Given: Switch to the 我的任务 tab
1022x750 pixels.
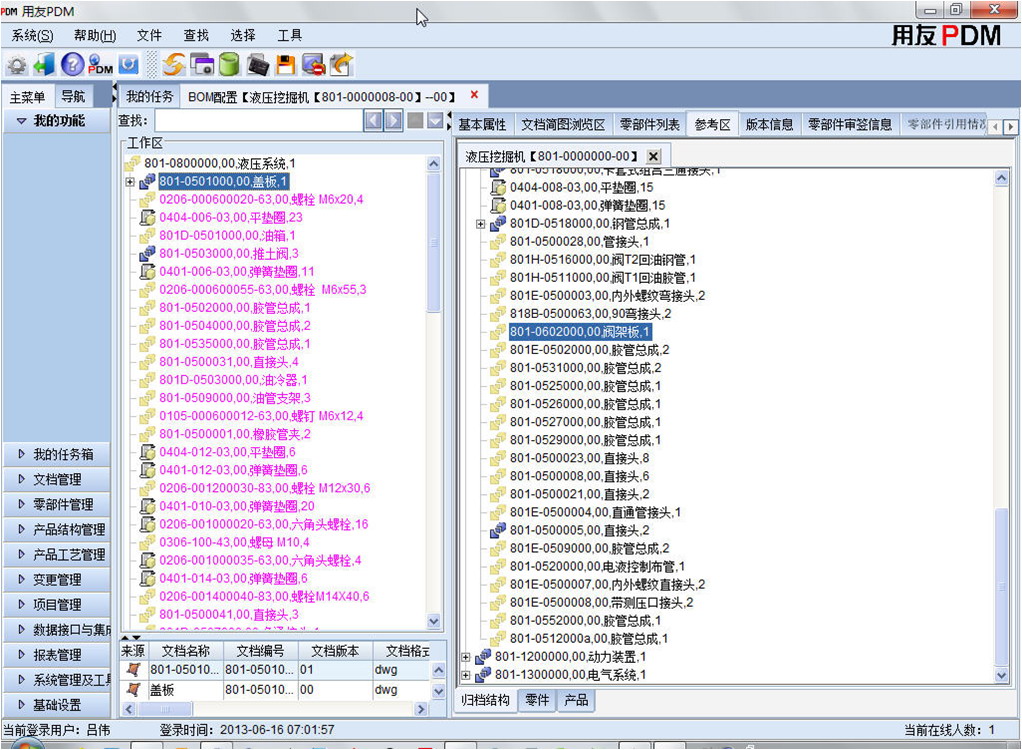Looking at the screenshot, I should (x=149, y=96).
